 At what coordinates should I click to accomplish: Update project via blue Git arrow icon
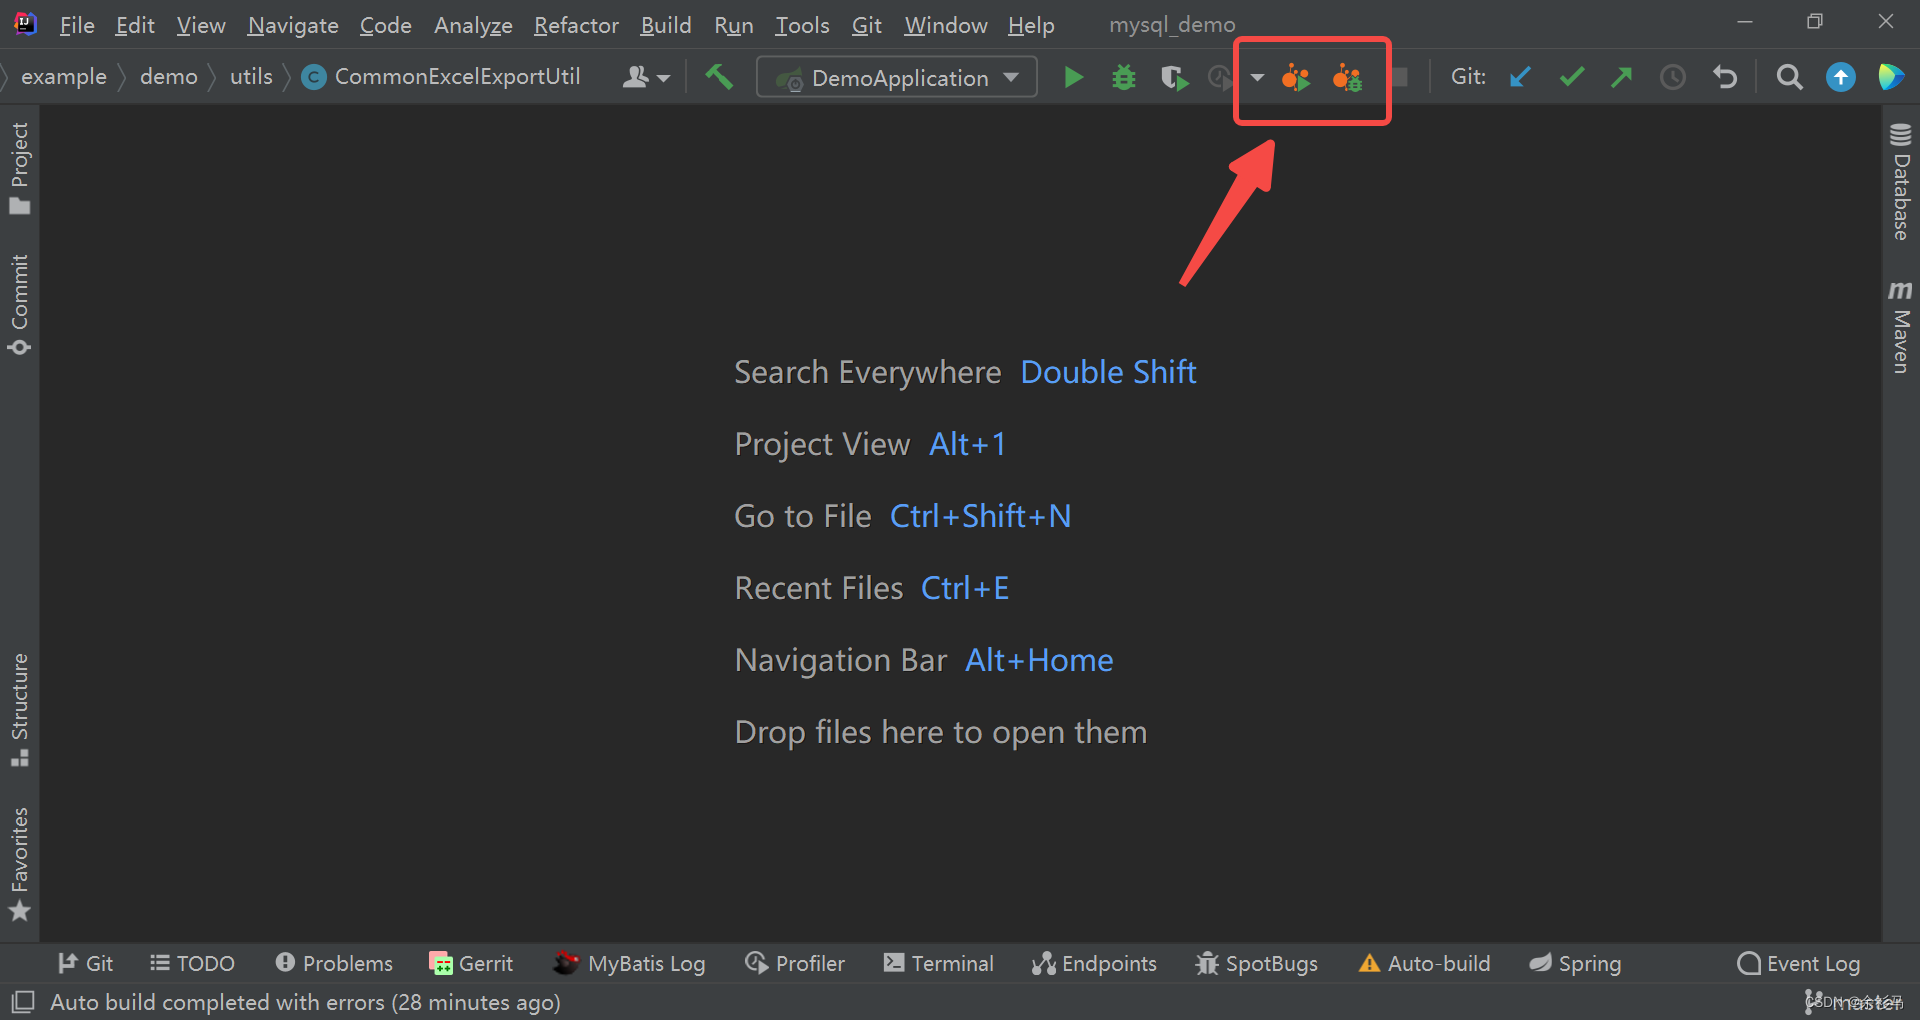(x=1520, y=77)
